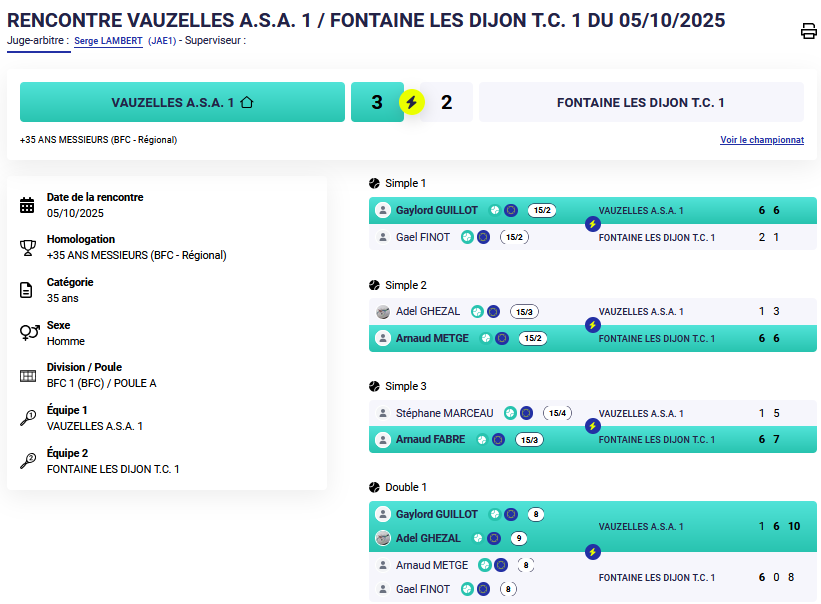Click the 15/2 ranking badge for Gaylord GUILLOT
The width and height of the screenshot is (821, 604).
[542, 211]
